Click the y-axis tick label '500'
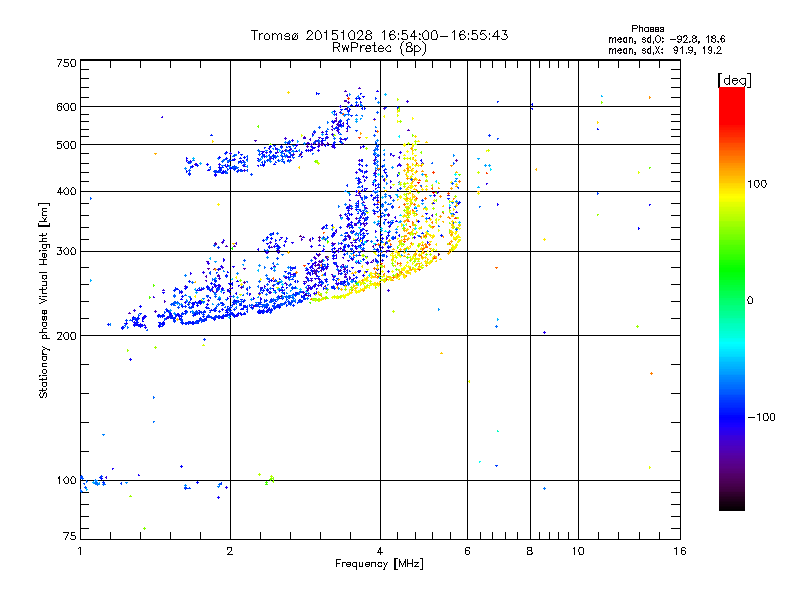Image resolution: width=800 pixels, height=600 pixels. pyautogui.click(x=66, y=145)
